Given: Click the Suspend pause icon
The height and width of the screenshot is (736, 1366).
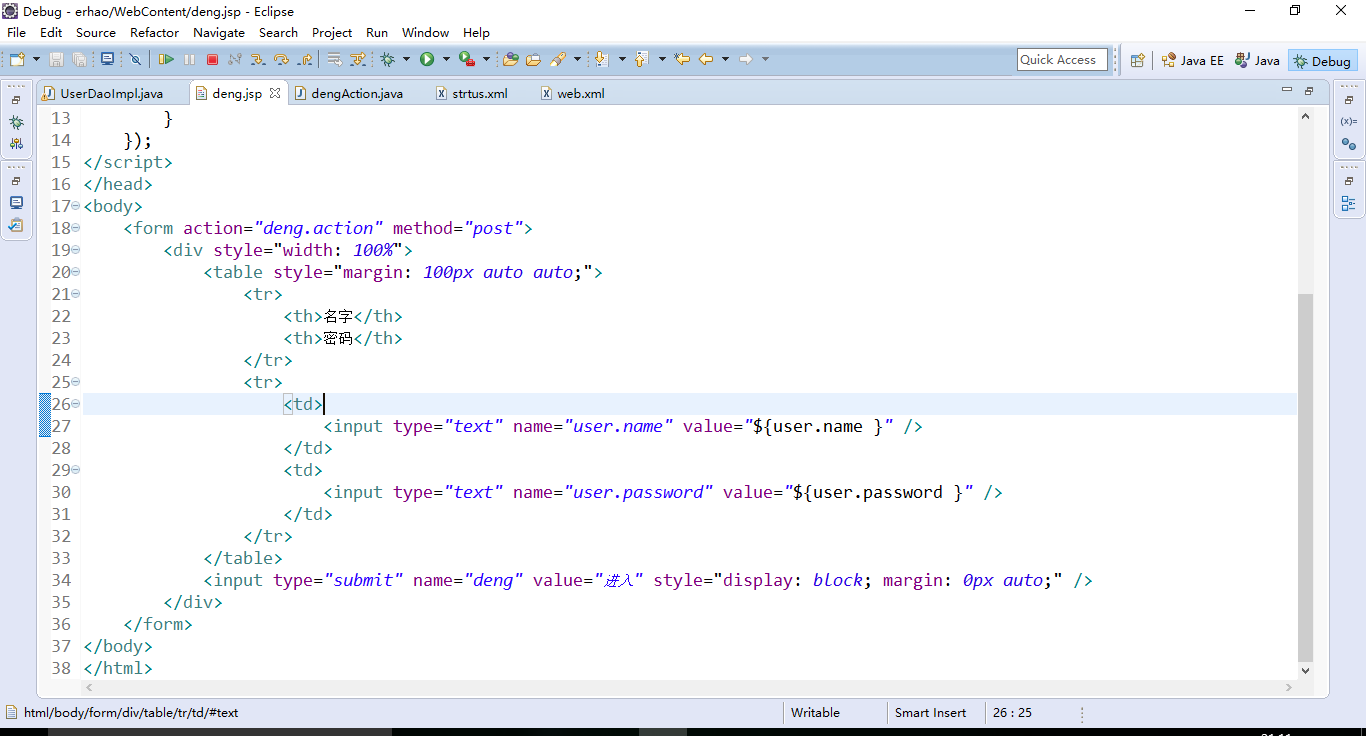Looking at the screenshot, I should pyautogui.click(x=189, y=59).
